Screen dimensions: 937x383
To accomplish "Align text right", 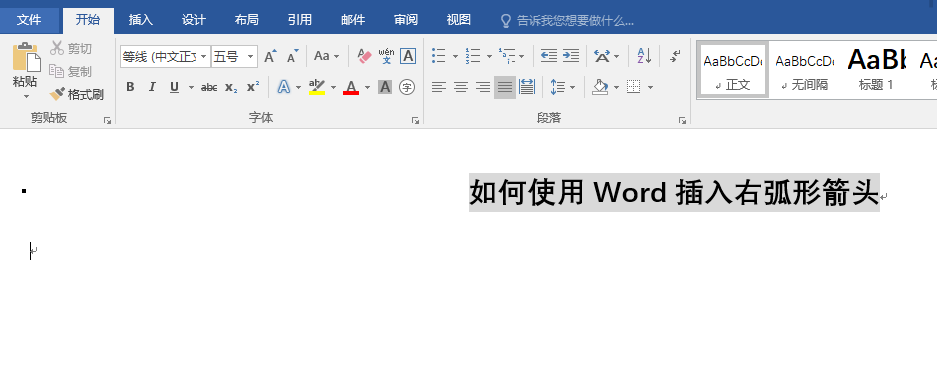I will tap(483, 88).
